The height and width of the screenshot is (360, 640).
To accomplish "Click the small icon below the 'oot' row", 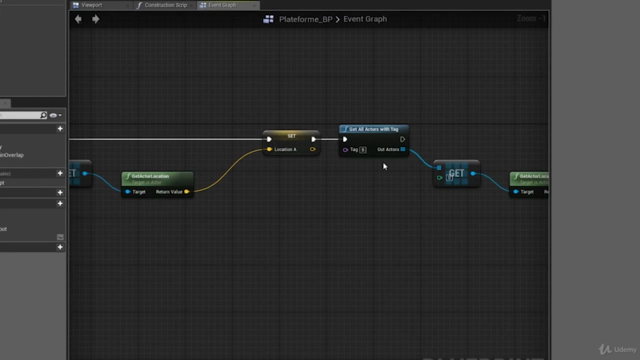I will coord(60,237).
